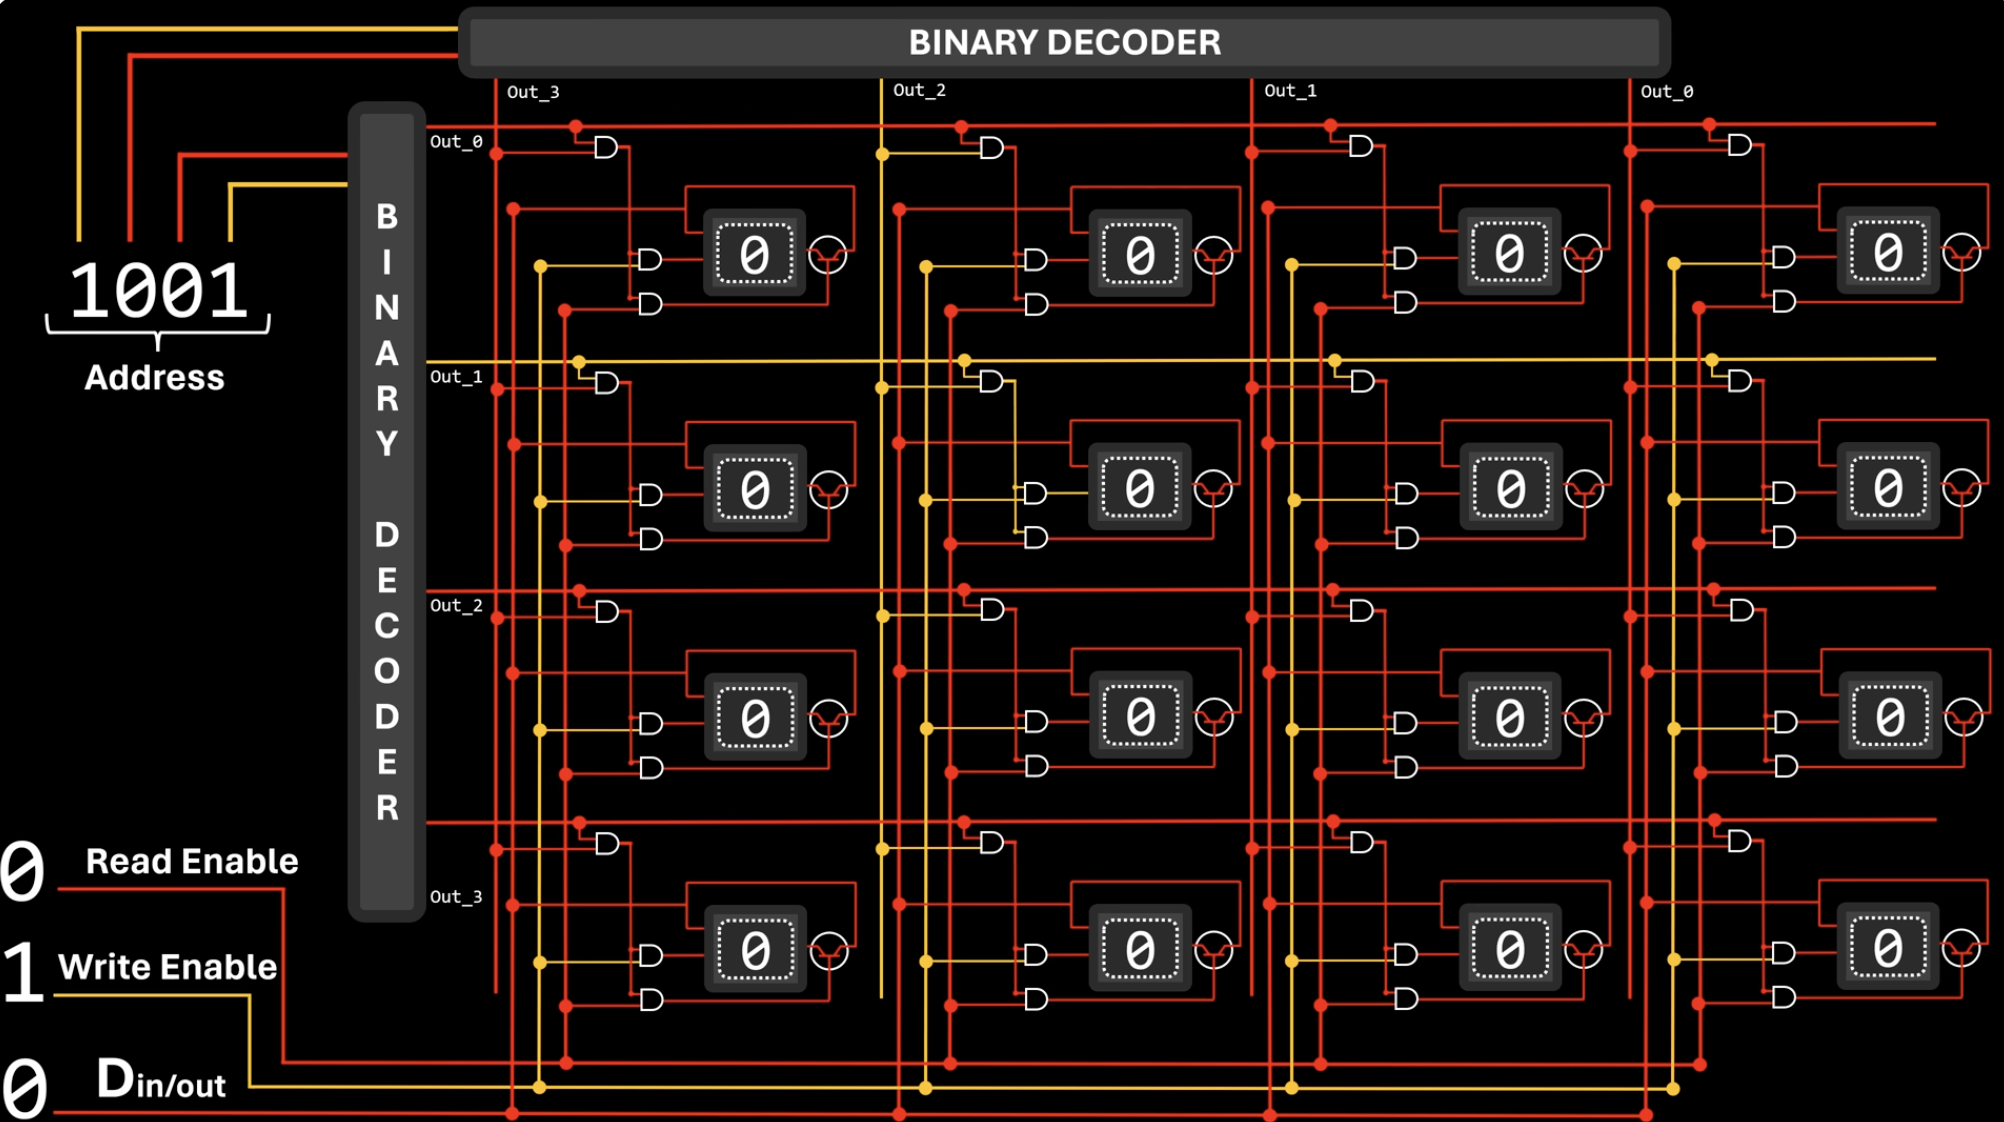Select memory cell at row Out_1, column Out_2
Image resolution: width=2004 pixels, height=1122 pixels.
coord(1140,487)
